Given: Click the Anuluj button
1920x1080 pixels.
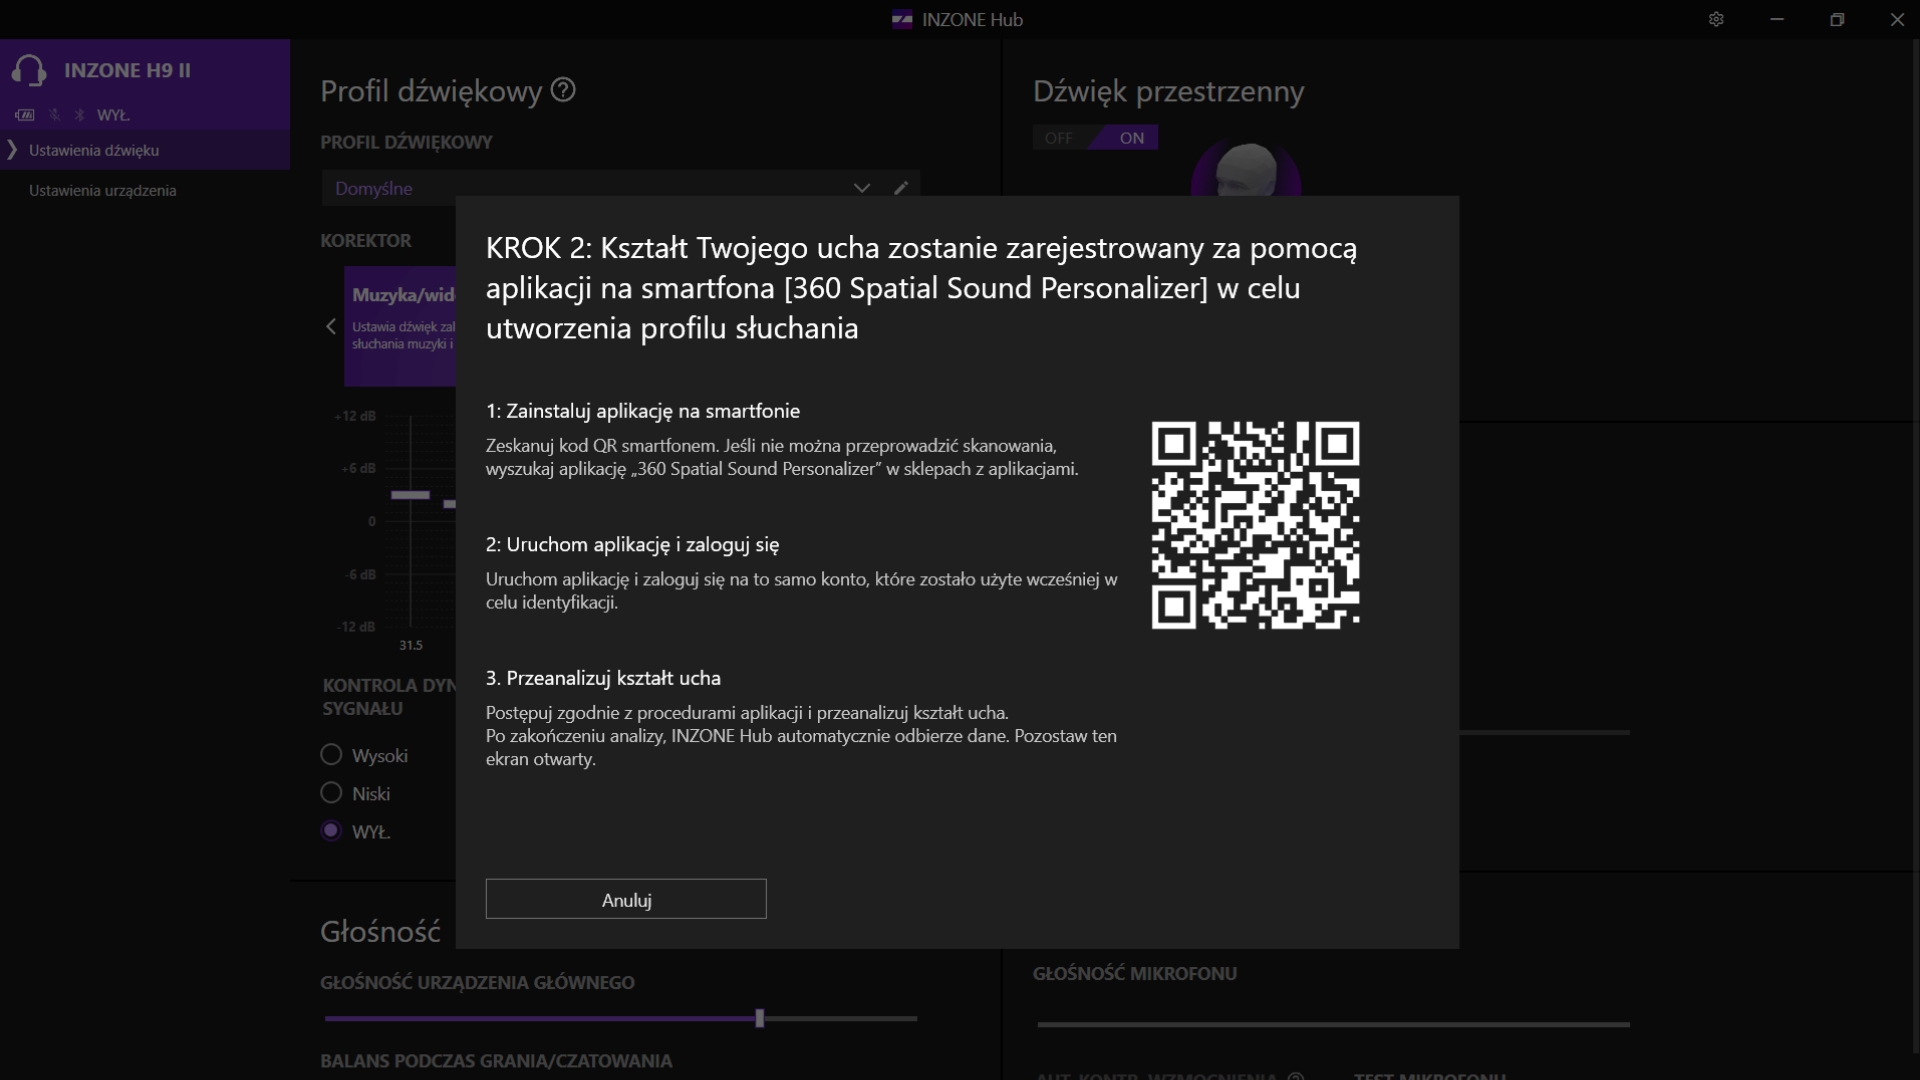Looking at the screenshot, I should point(626,899).
